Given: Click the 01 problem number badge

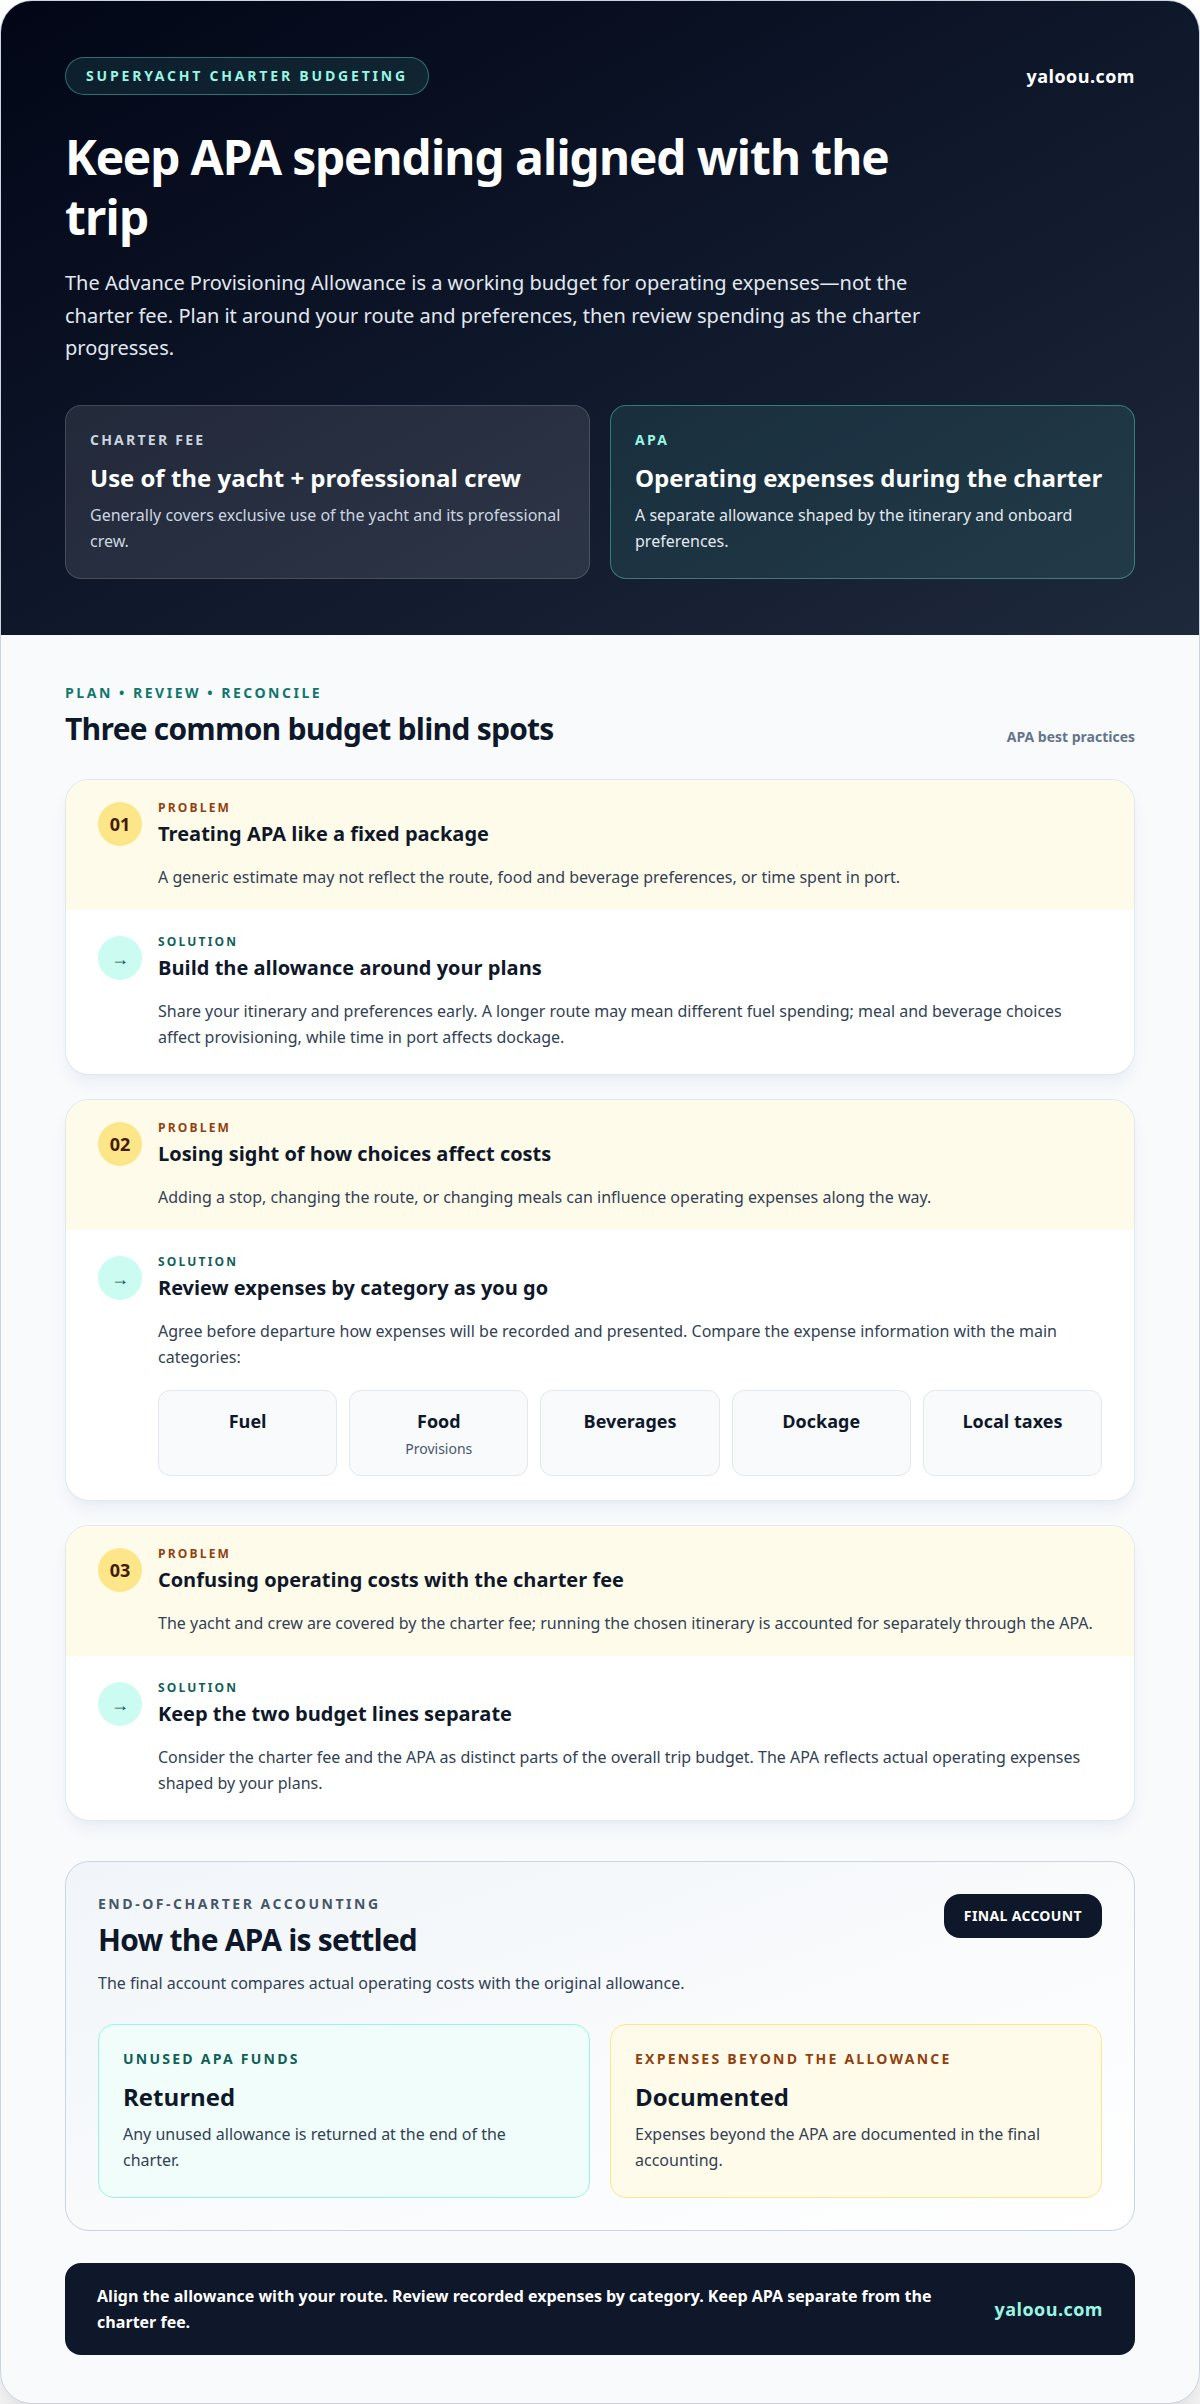Looking at the screenshot, I should (x=120, y=824).
